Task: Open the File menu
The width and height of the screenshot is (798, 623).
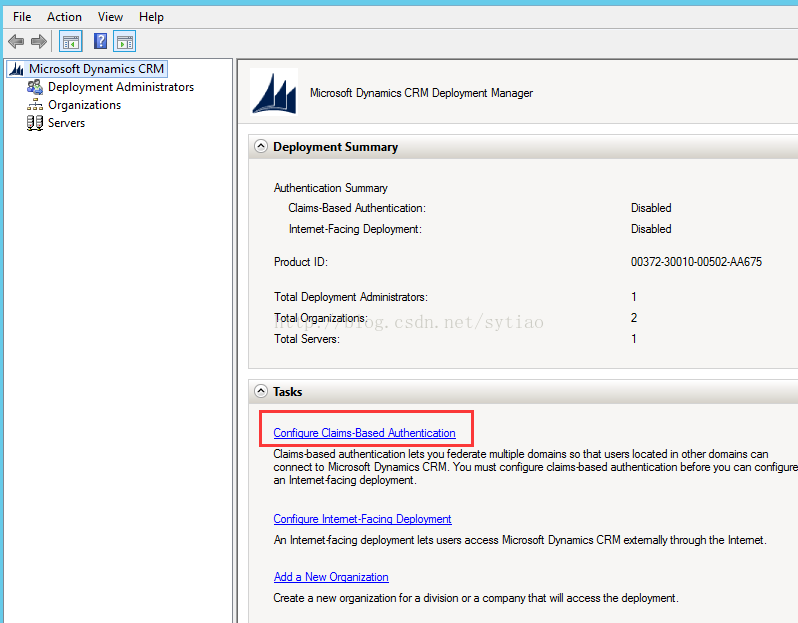Action: click(22, 17)
